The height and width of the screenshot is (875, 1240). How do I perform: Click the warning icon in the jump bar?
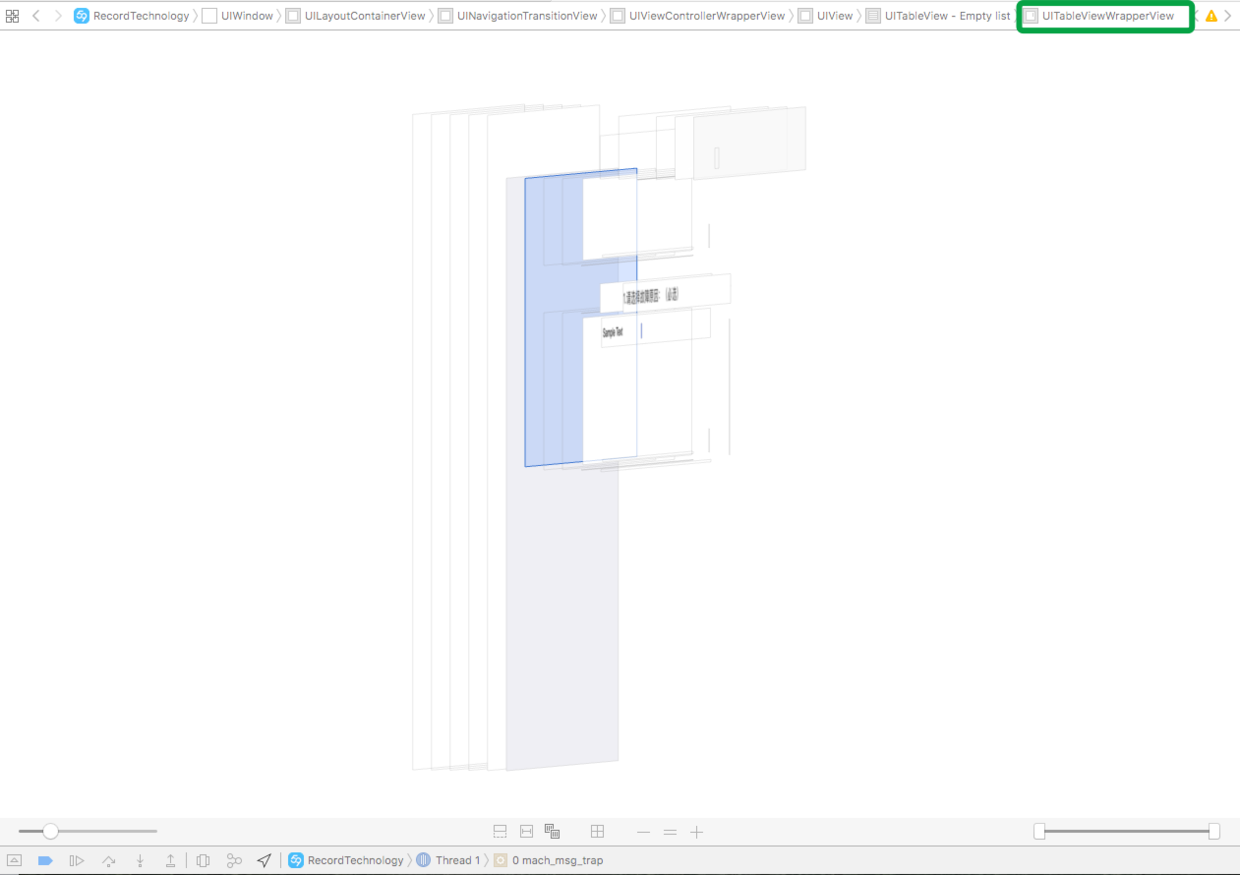pyautogui.click(x=1213, y=15)
